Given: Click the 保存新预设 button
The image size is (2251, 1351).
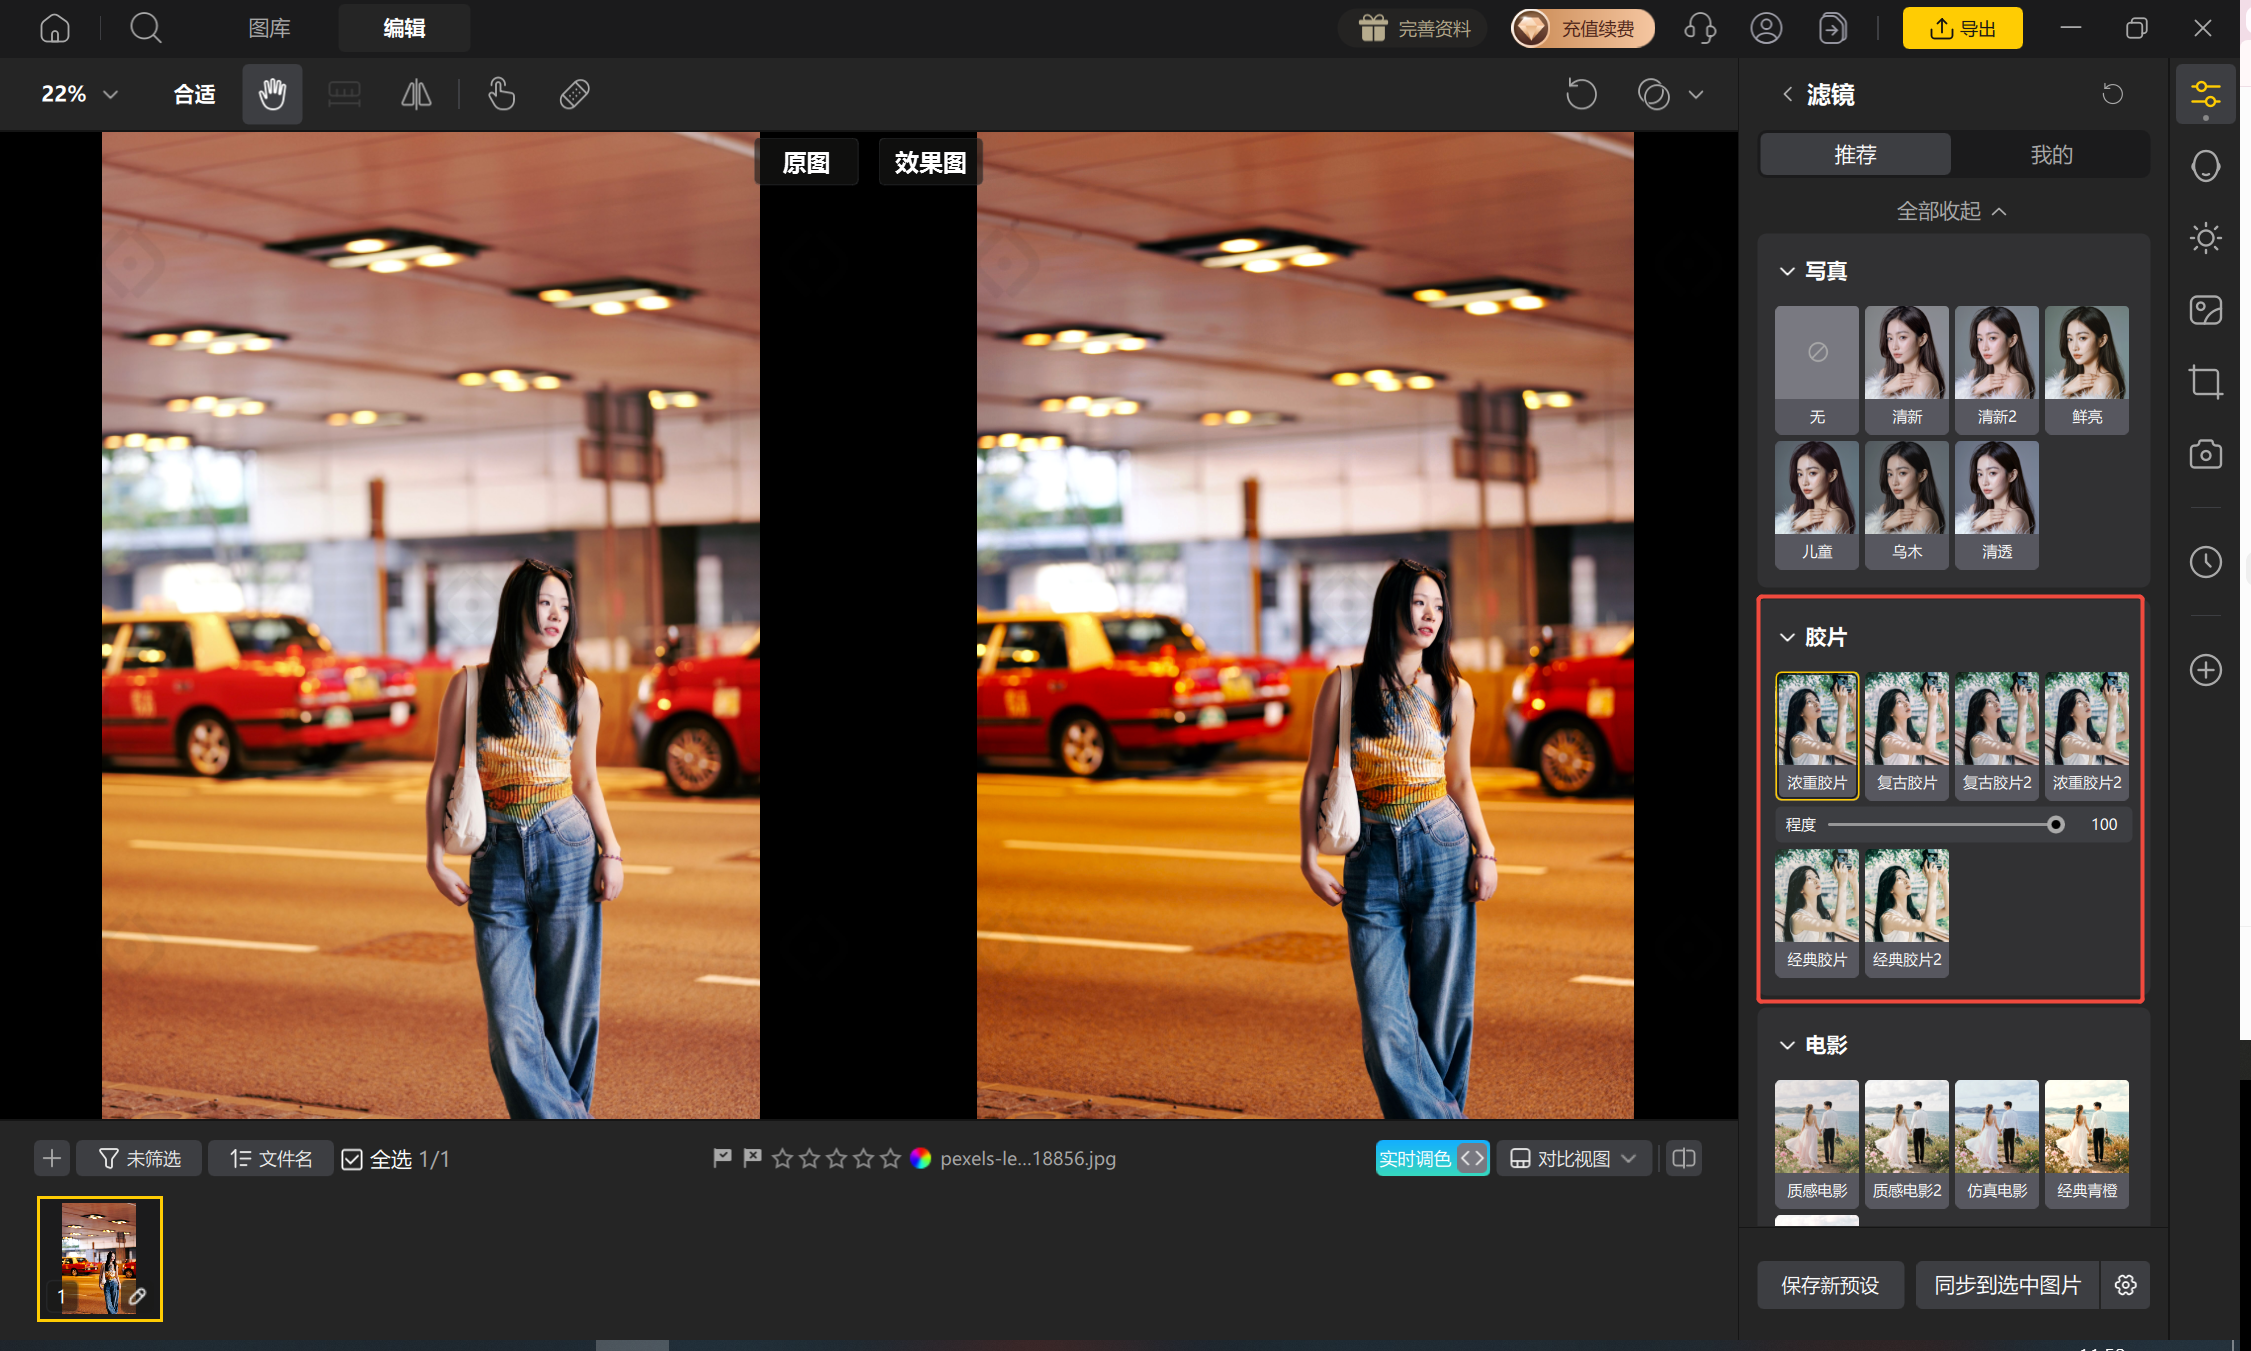Looking at the screenshot, I should pyautogui.click(x=1829, y=1285).
